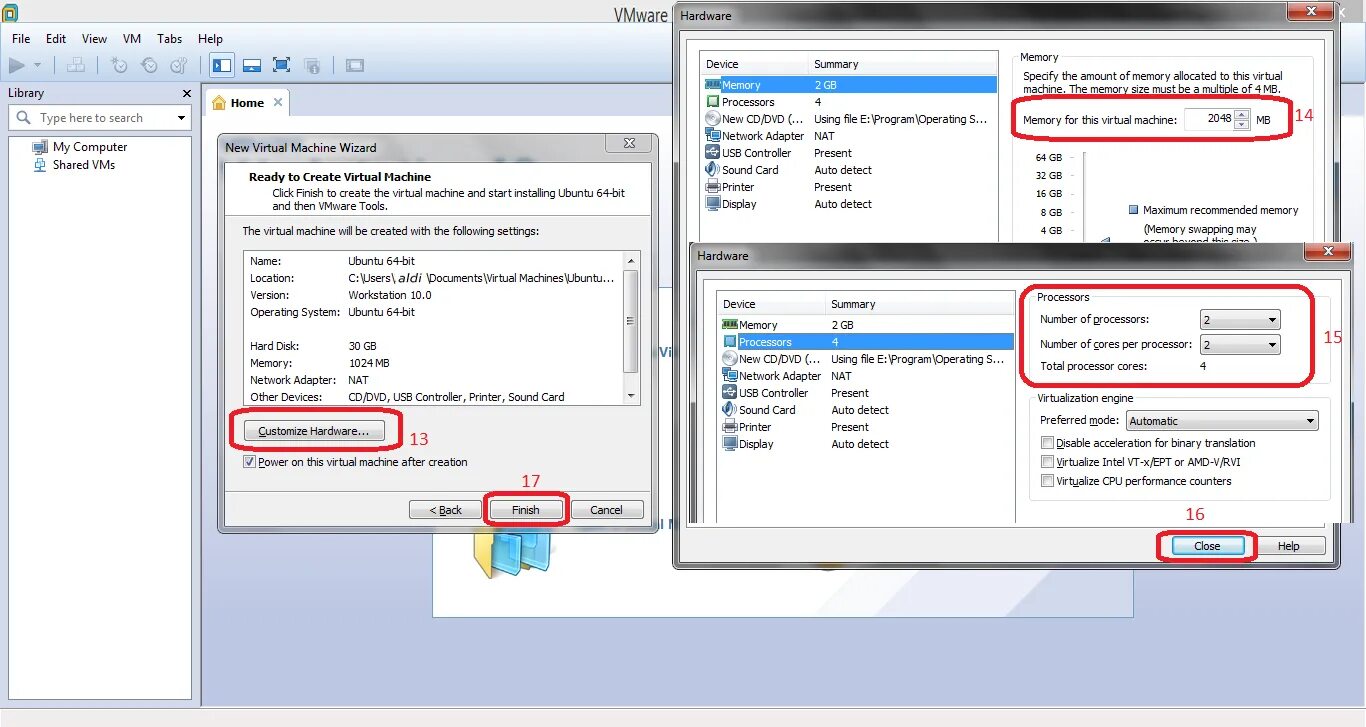Open the View menu

pos(94,39)
